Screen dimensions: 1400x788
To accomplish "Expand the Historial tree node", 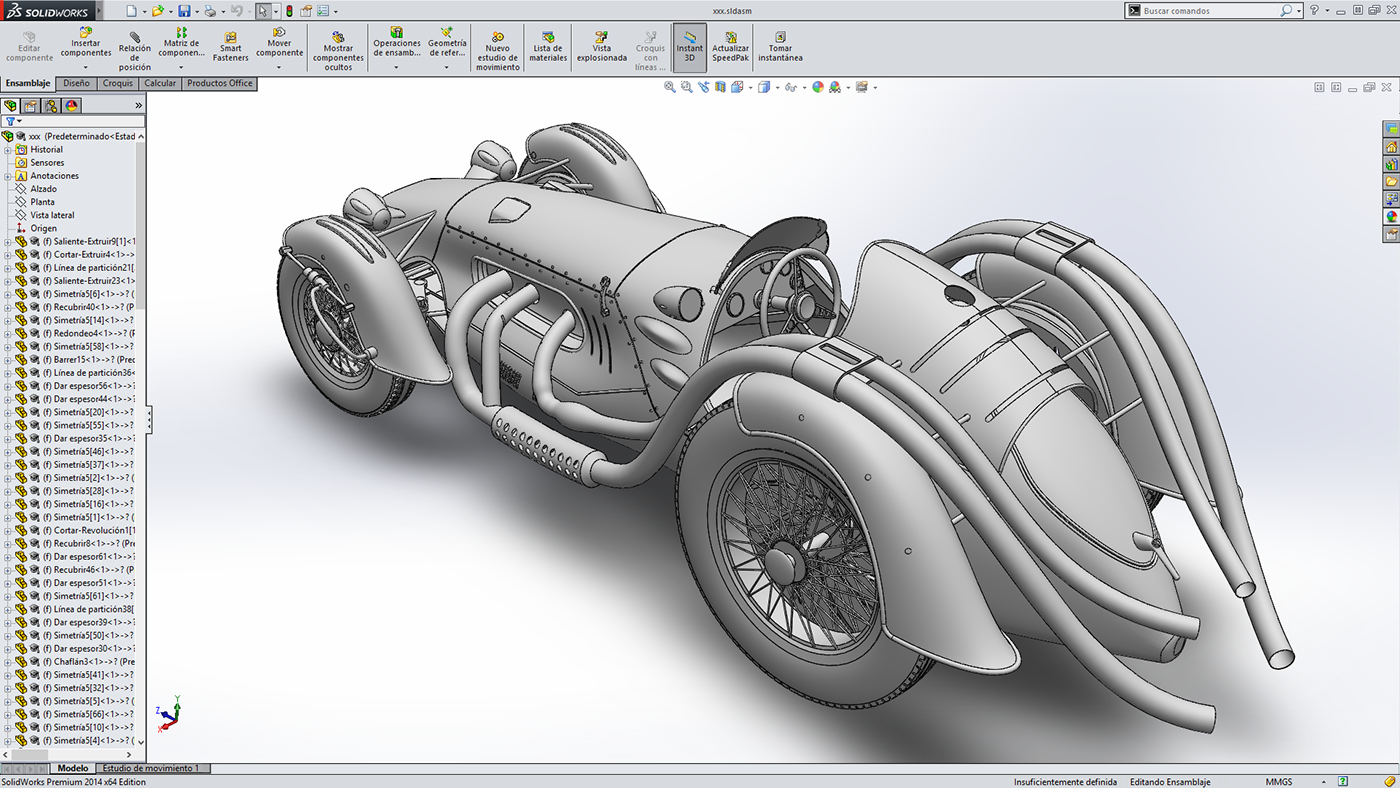I will point(8,150).
